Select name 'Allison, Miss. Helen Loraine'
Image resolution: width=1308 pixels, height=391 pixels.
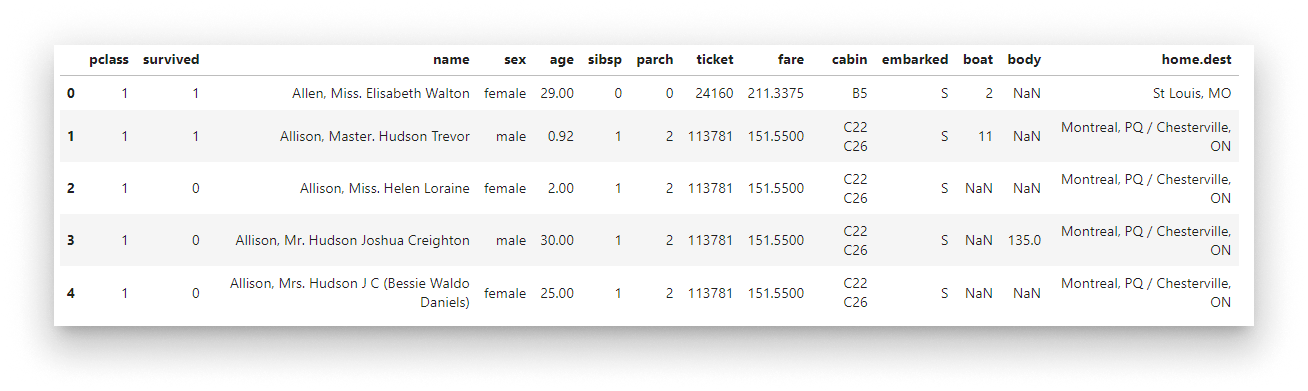(385, 188)
